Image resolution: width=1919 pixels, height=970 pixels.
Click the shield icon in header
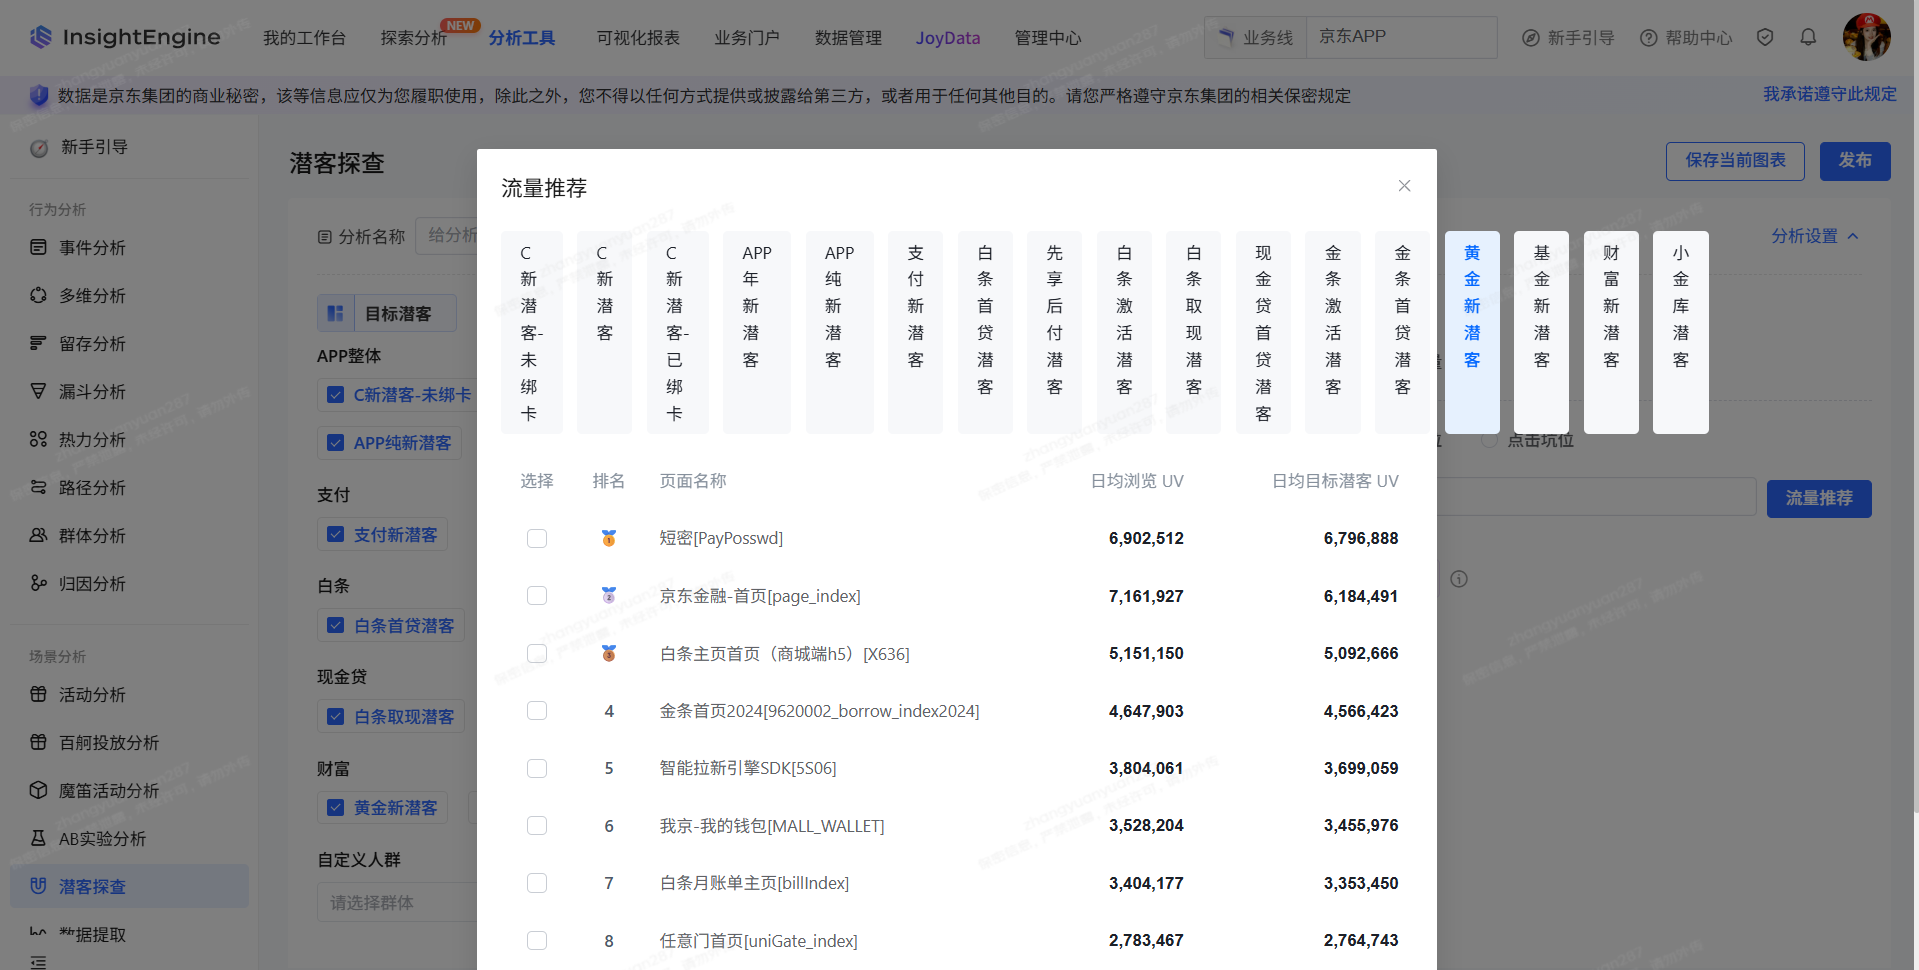pyautogui.click(x=1765, y=37)
